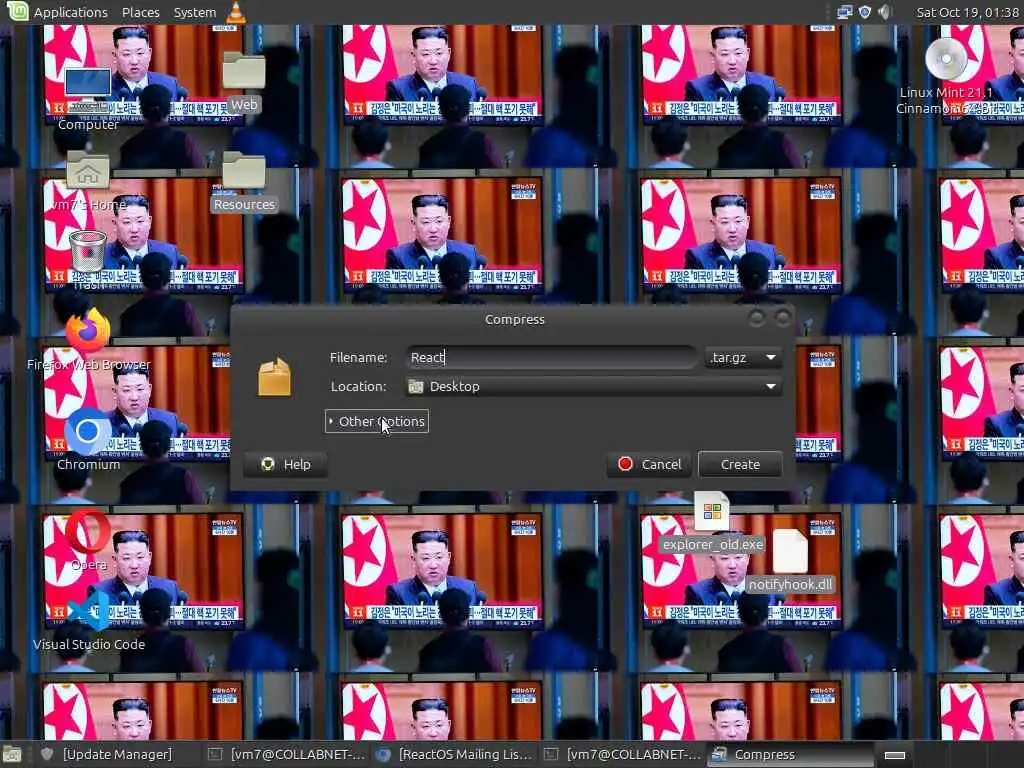Open the System menu
The width and height of the screenshot is (1024, 768).
[x=195, y=12]
